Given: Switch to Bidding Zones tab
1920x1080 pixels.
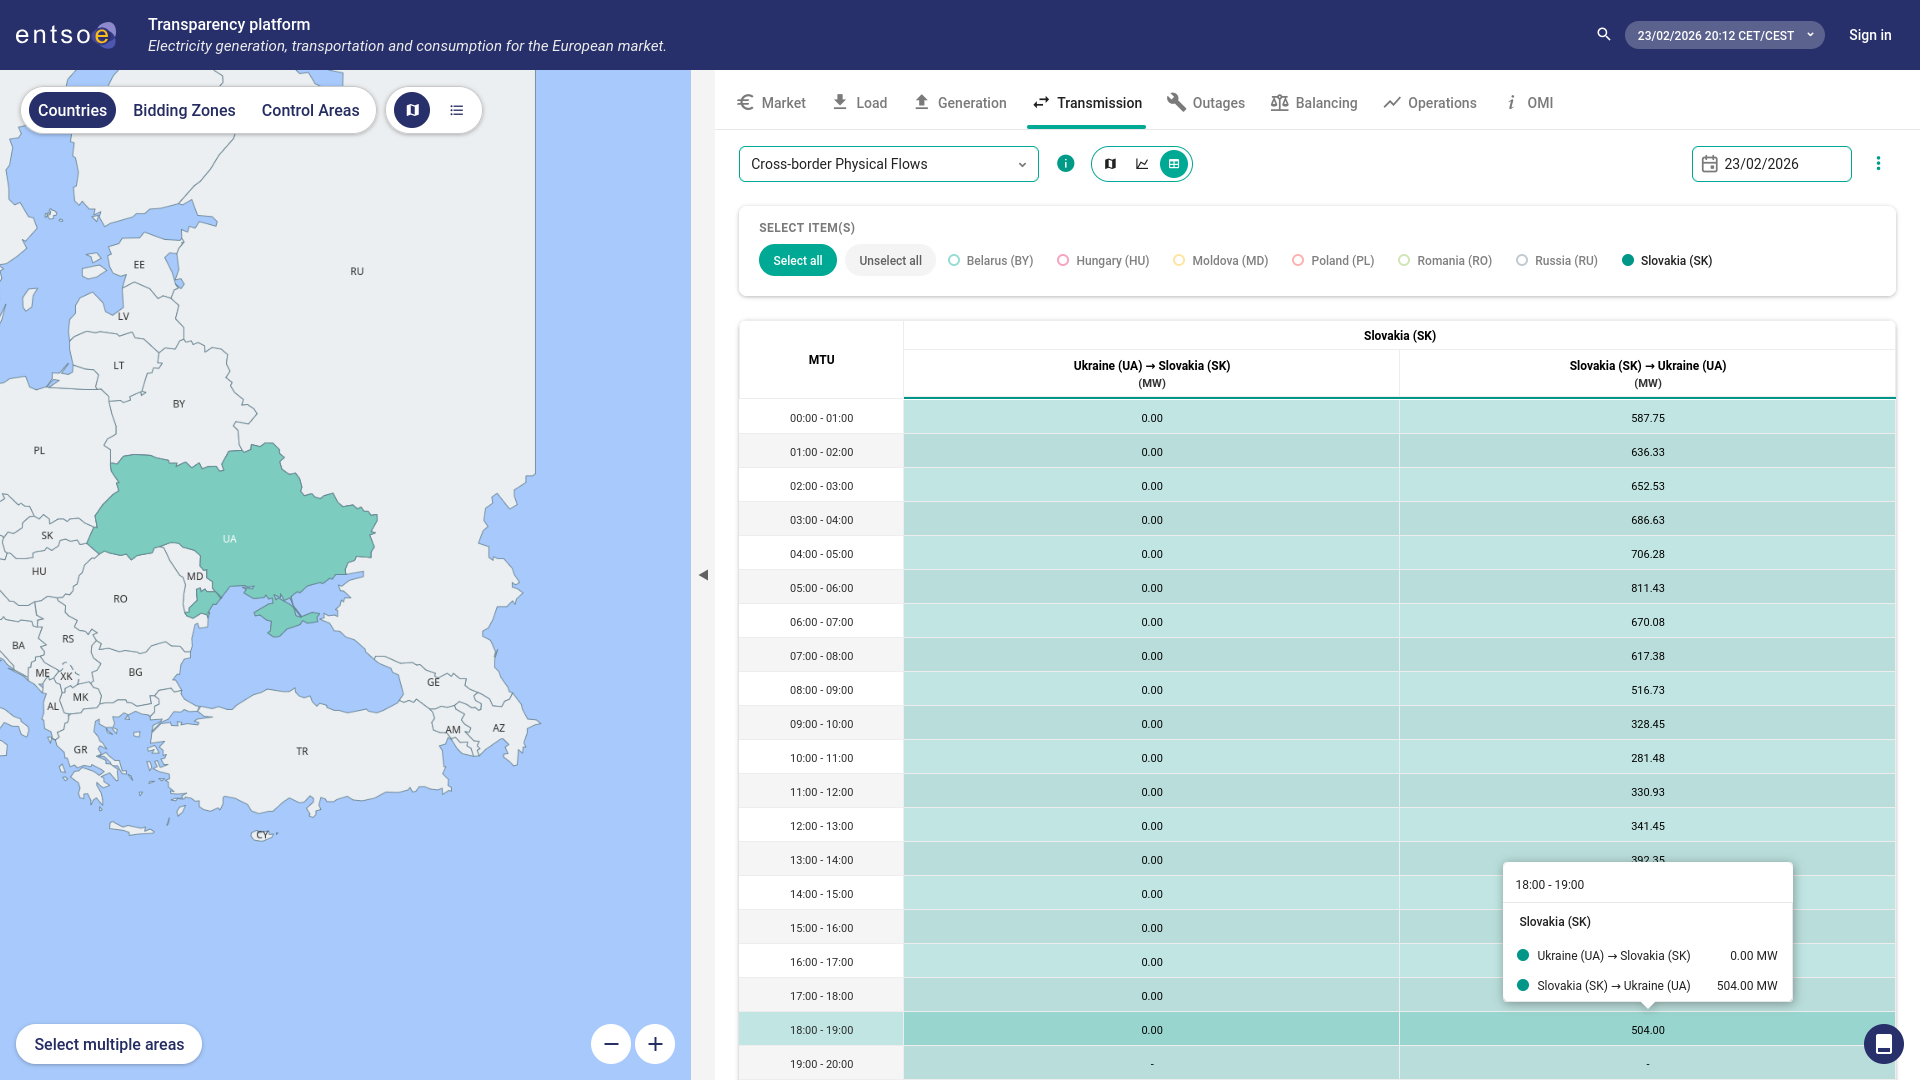Looking at the screenshot, I should tap(184, 110).
